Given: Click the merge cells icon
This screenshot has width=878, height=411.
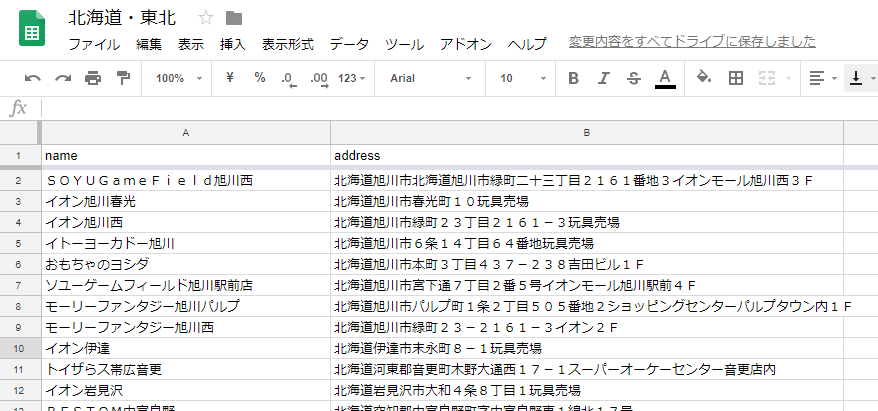Looking at the screenshot, I should (766, 78).
